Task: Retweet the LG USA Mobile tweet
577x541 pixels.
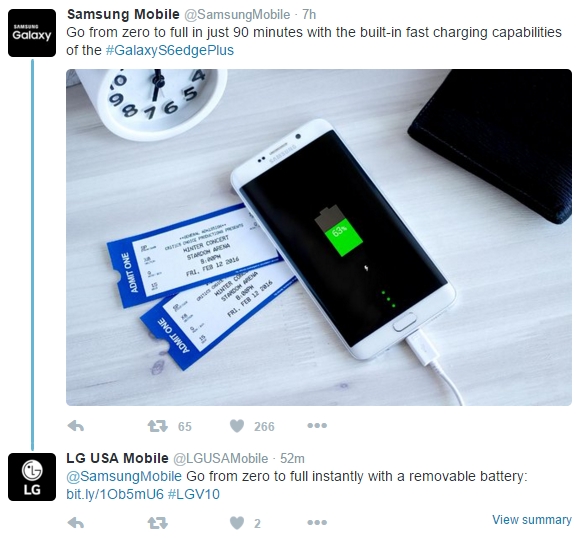Action: 157,523
